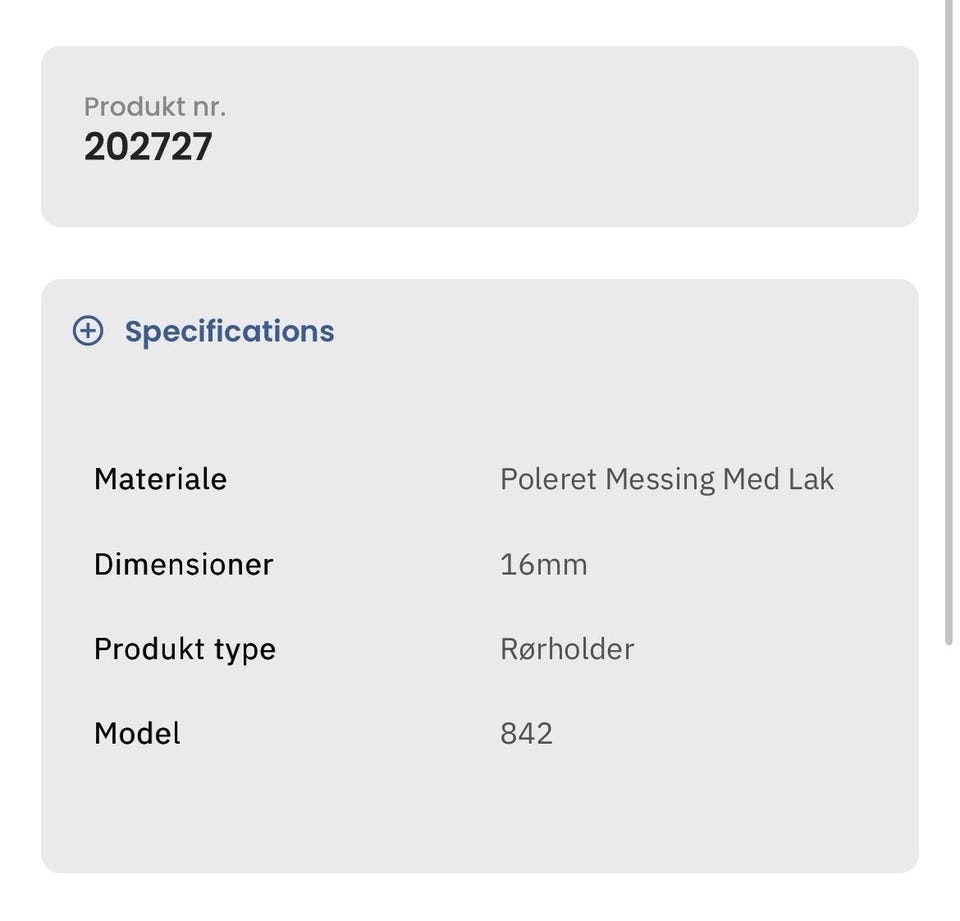Click 'nr.' in the product number label
The height and width of the screenshot is (921, 960).
(x=209, y=107)
